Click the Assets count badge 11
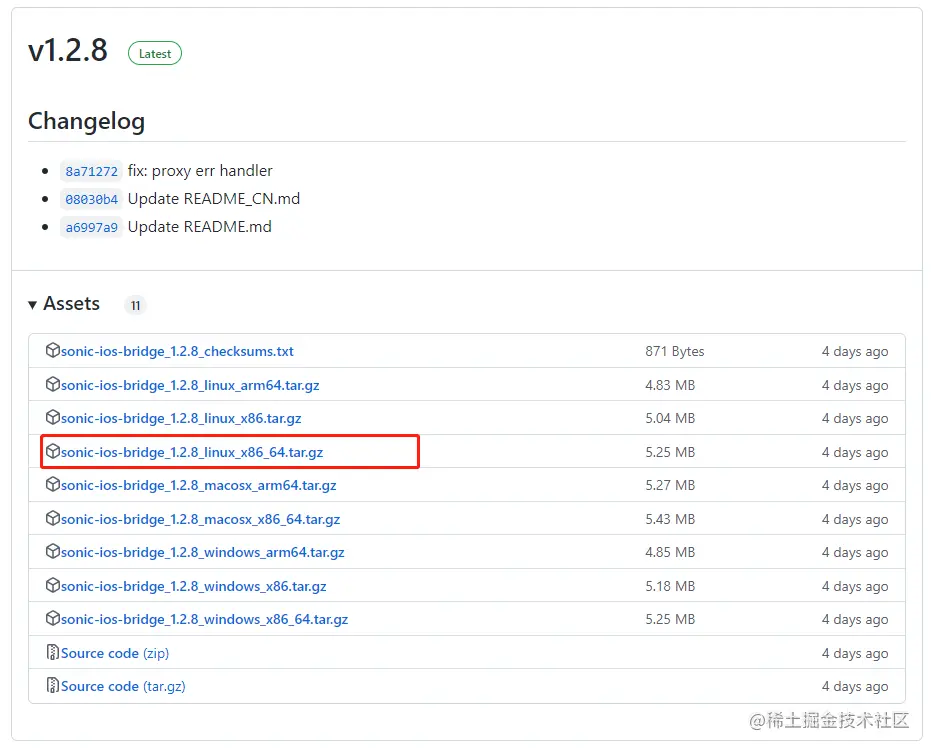 [135, 306]
